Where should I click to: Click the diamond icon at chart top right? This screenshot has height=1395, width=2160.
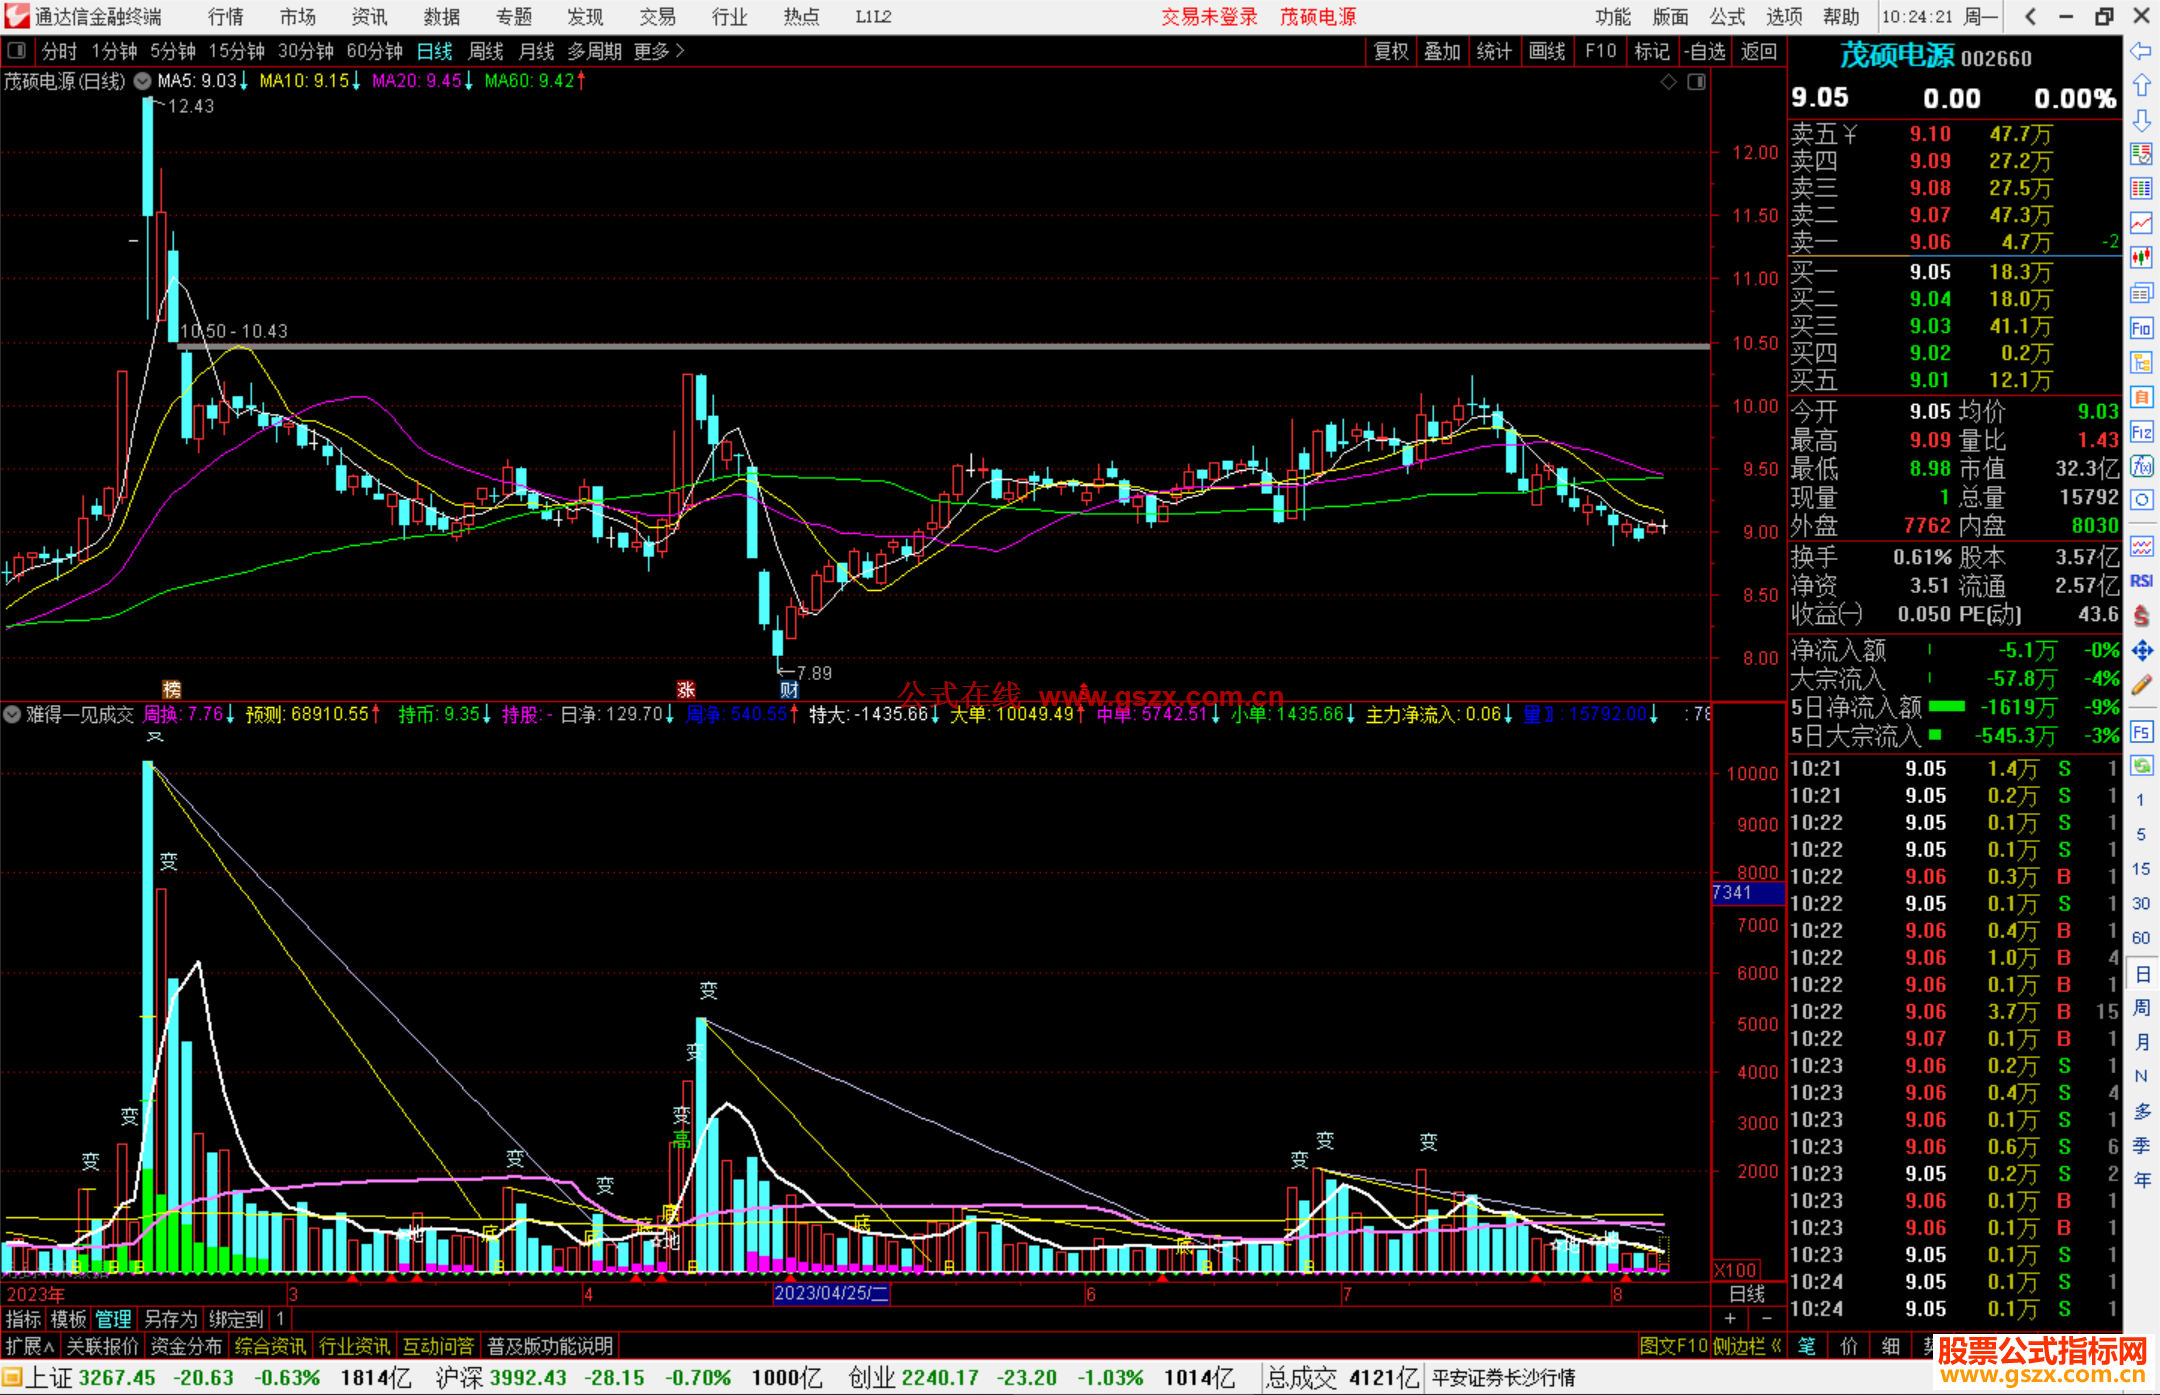click(x=1668, y=82)
